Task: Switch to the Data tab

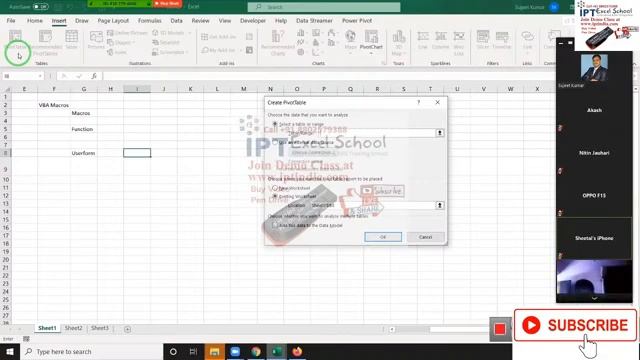Action: 176,20
